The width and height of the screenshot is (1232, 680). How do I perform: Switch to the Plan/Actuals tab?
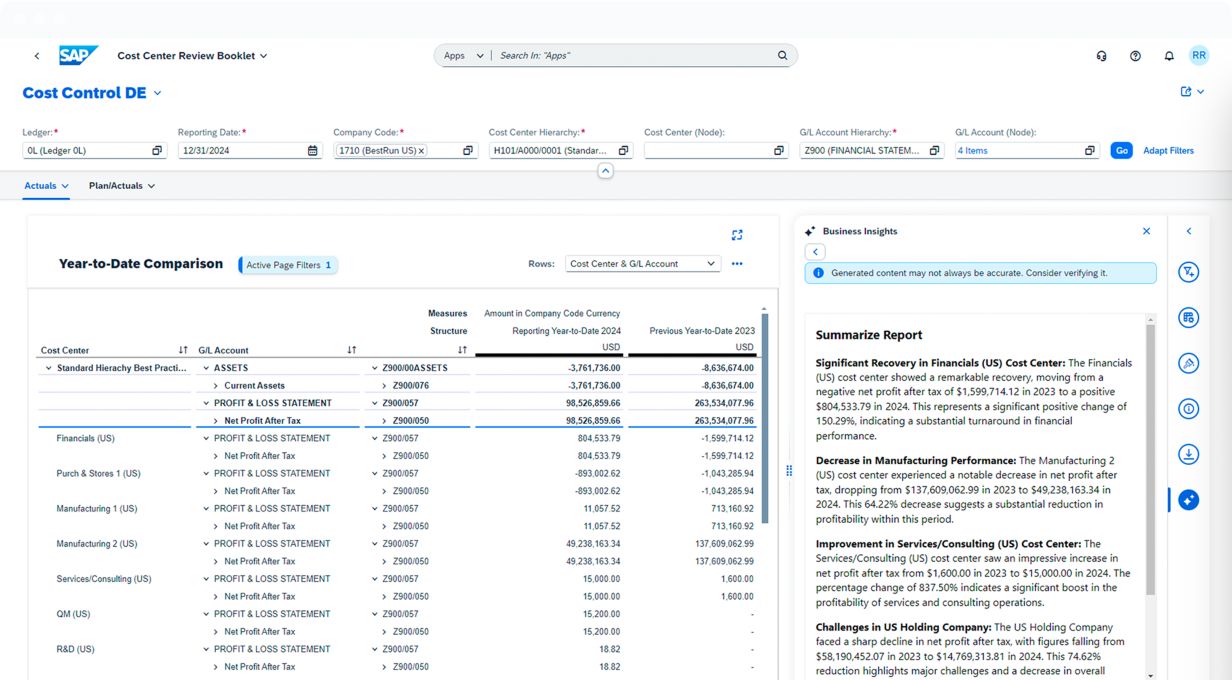coord(121,186)
